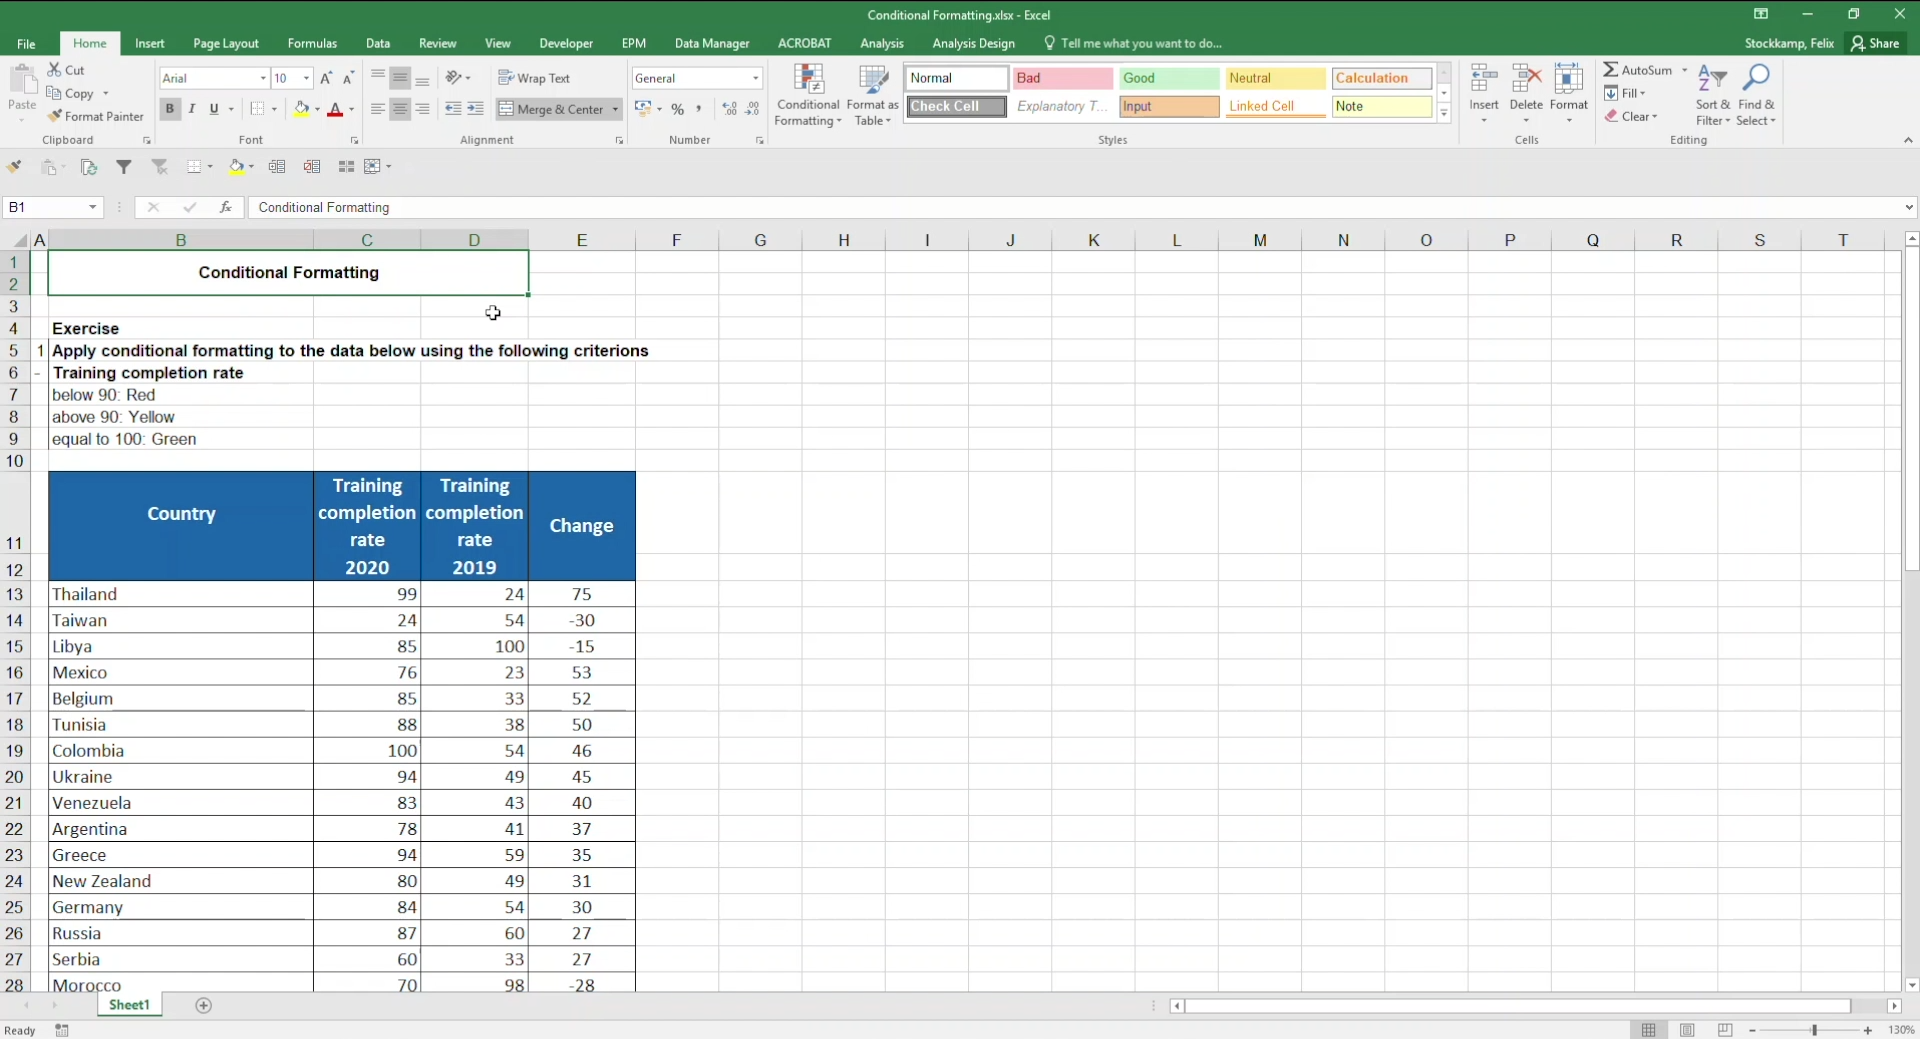This screenshot has width=1920, height=1039.
Task: Toggle Italic formatting
Action: pos(192,109)
